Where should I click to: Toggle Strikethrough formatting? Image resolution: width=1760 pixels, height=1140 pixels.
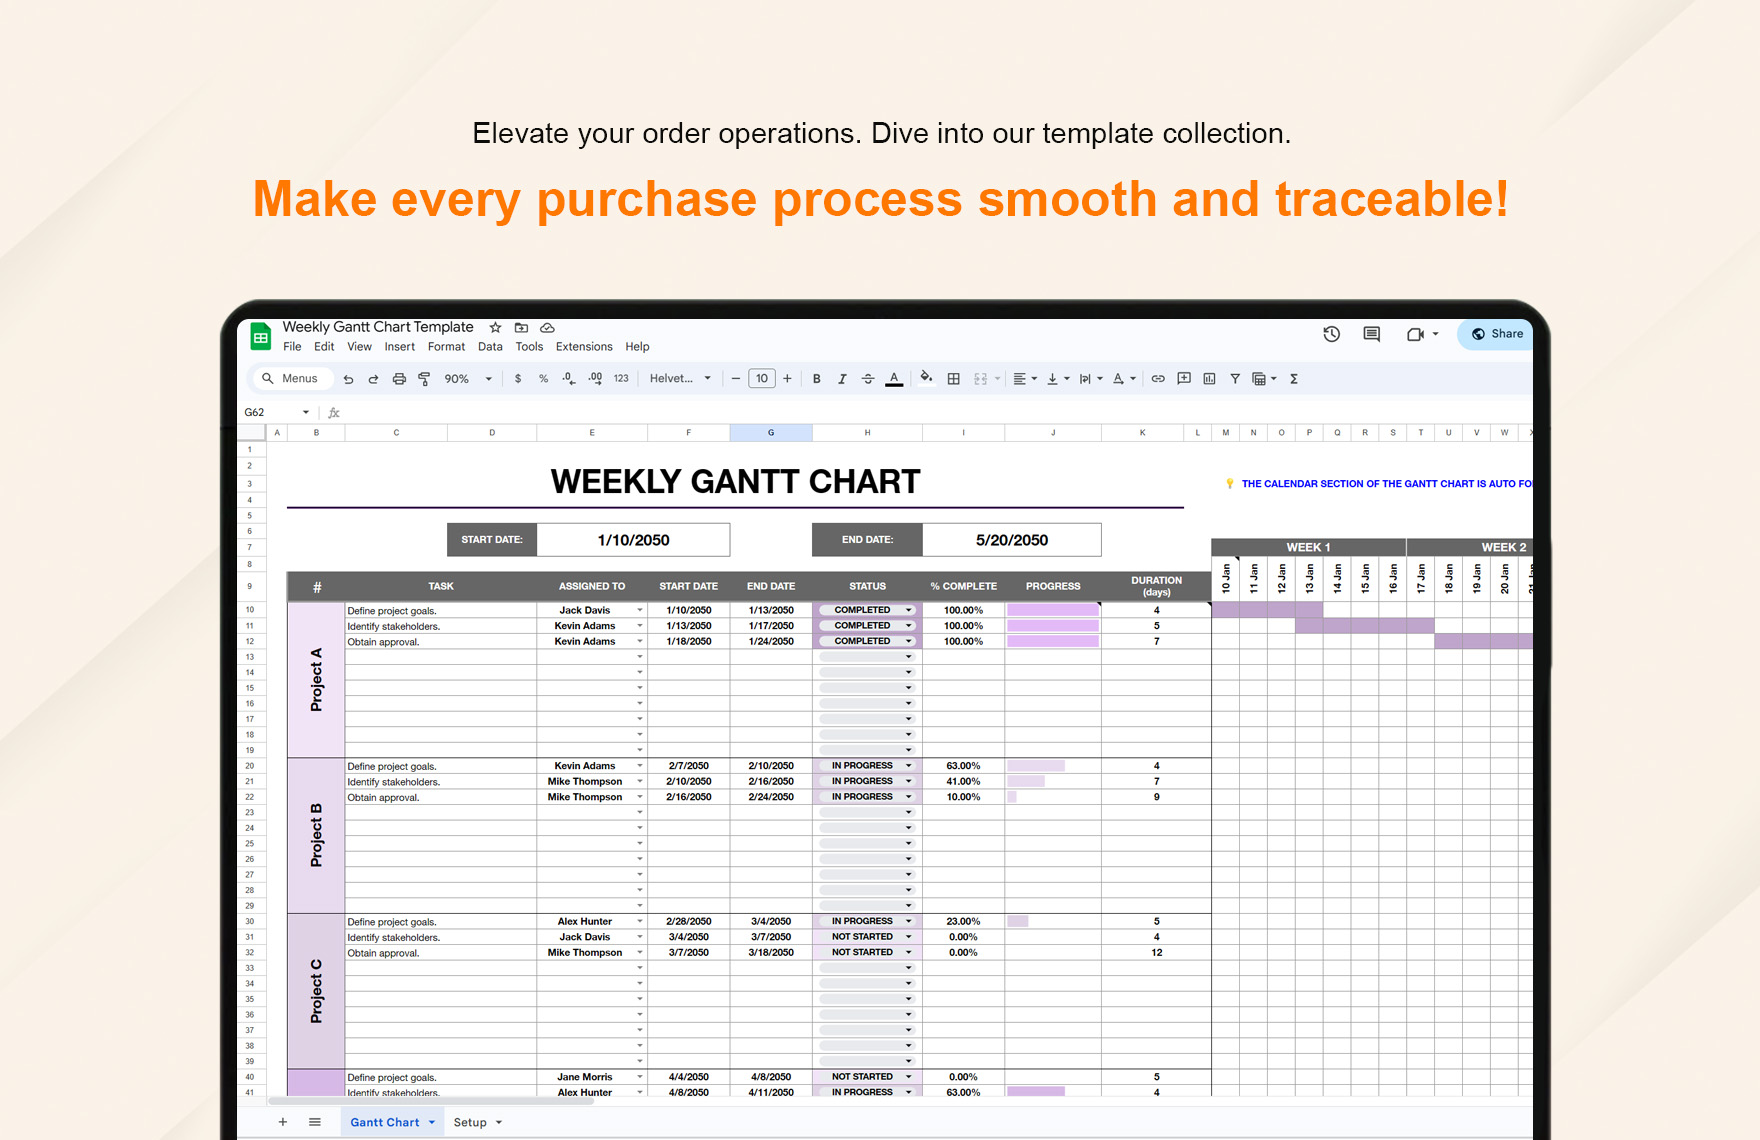click(868, 379)
